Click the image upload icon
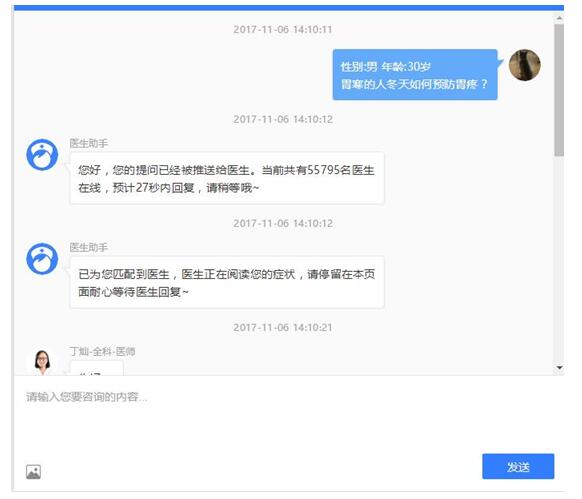 coord(33,472)
